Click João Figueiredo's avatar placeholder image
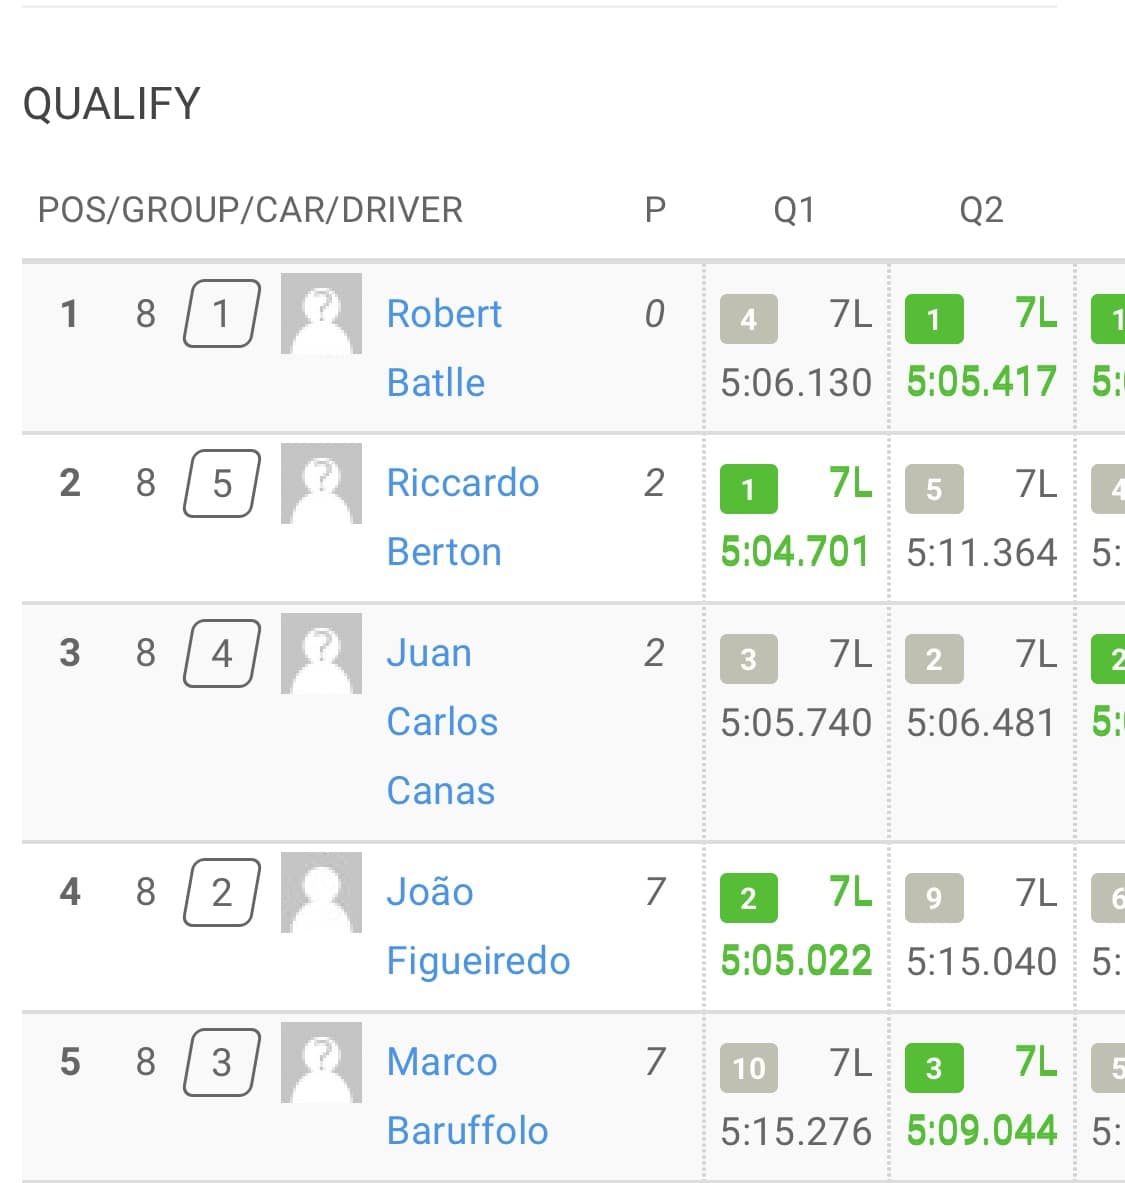The image size is (1125, 1183). tap(321, 892)
